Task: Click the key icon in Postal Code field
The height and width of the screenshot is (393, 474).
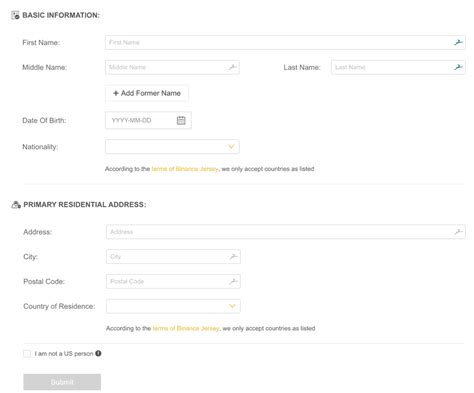Action: [233, 281]
